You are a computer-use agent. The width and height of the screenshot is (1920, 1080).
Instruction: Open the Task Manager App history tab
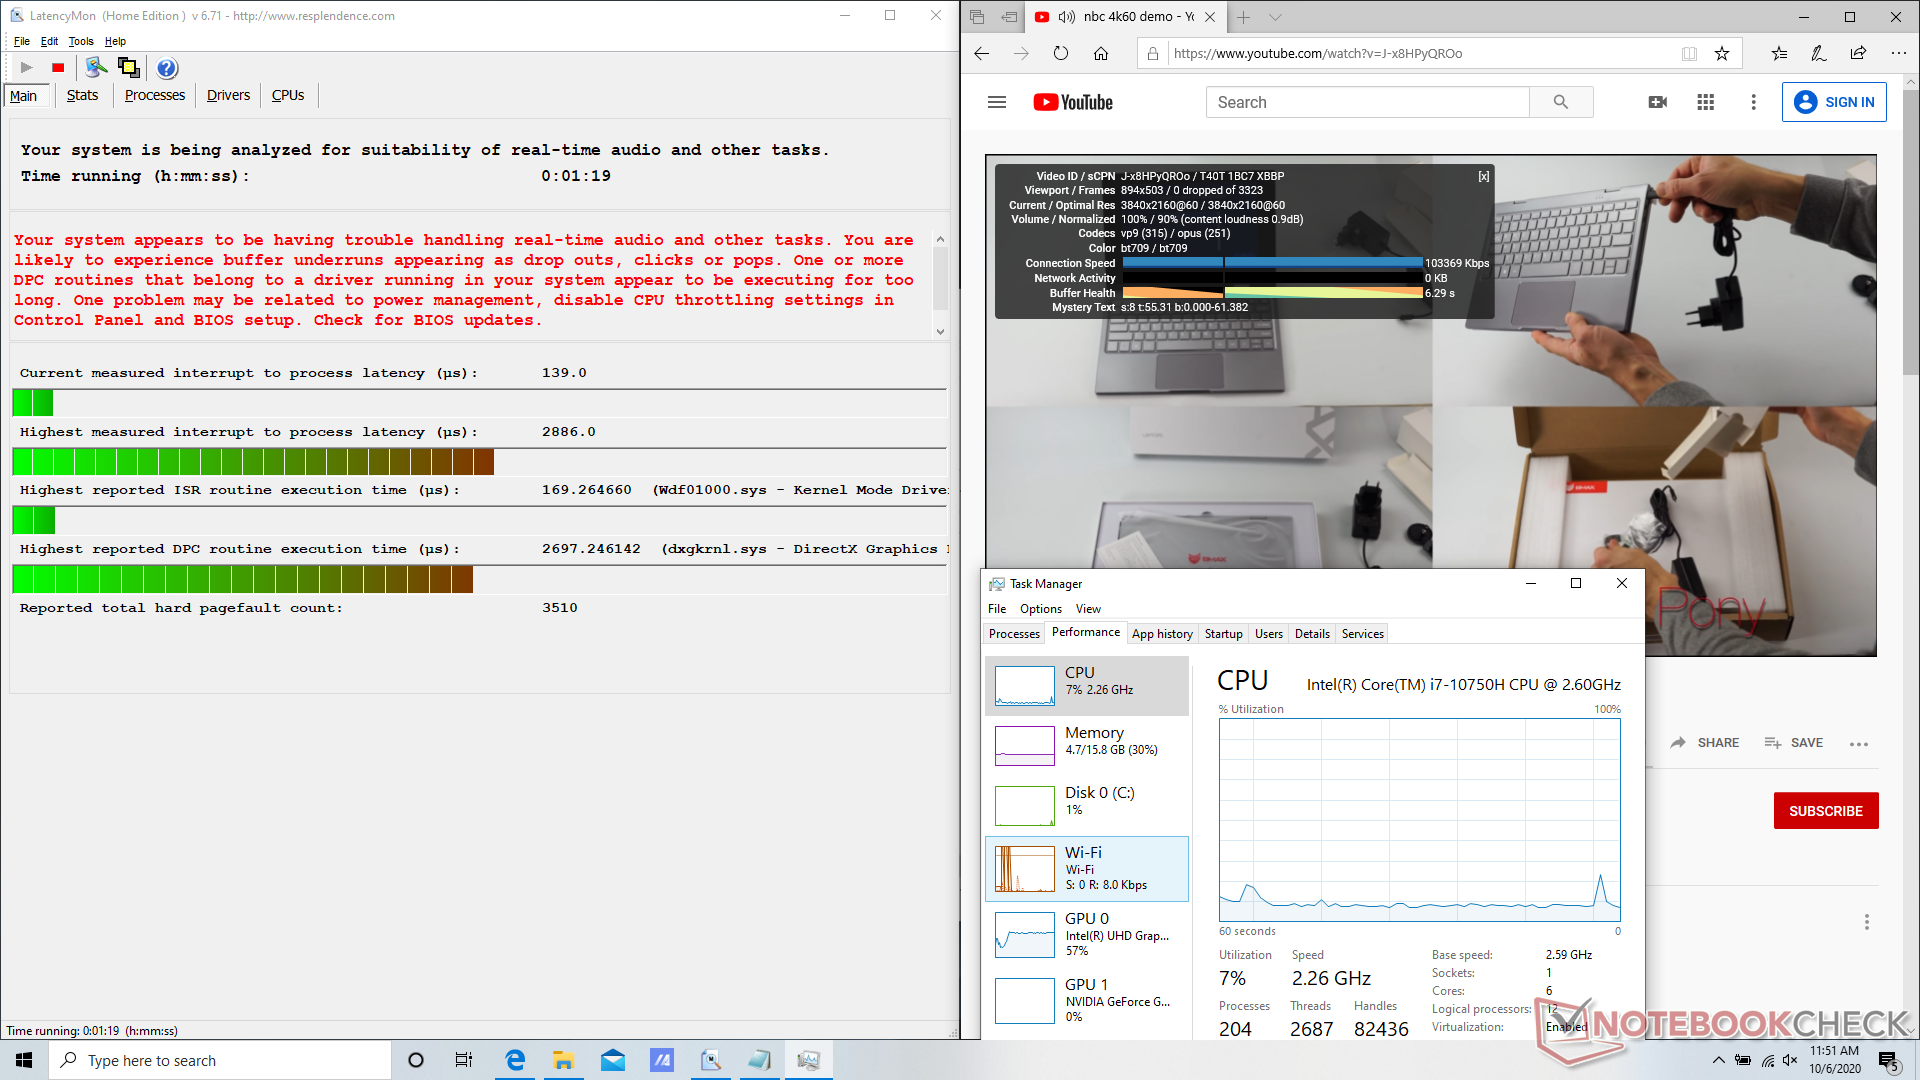coord(1162,634)
